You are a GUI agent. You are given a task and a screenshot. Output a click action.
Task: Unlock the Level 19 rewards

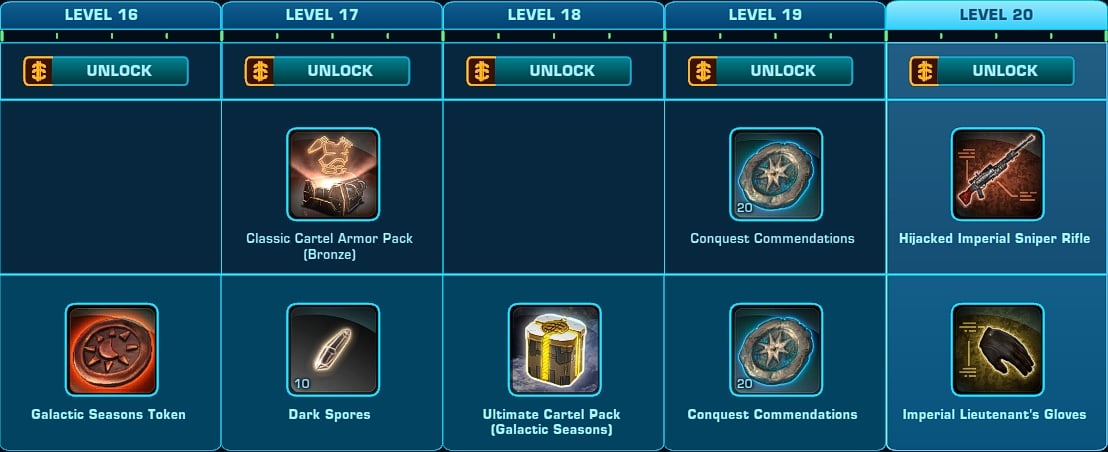pyautogui.click(x=770, y=71)
